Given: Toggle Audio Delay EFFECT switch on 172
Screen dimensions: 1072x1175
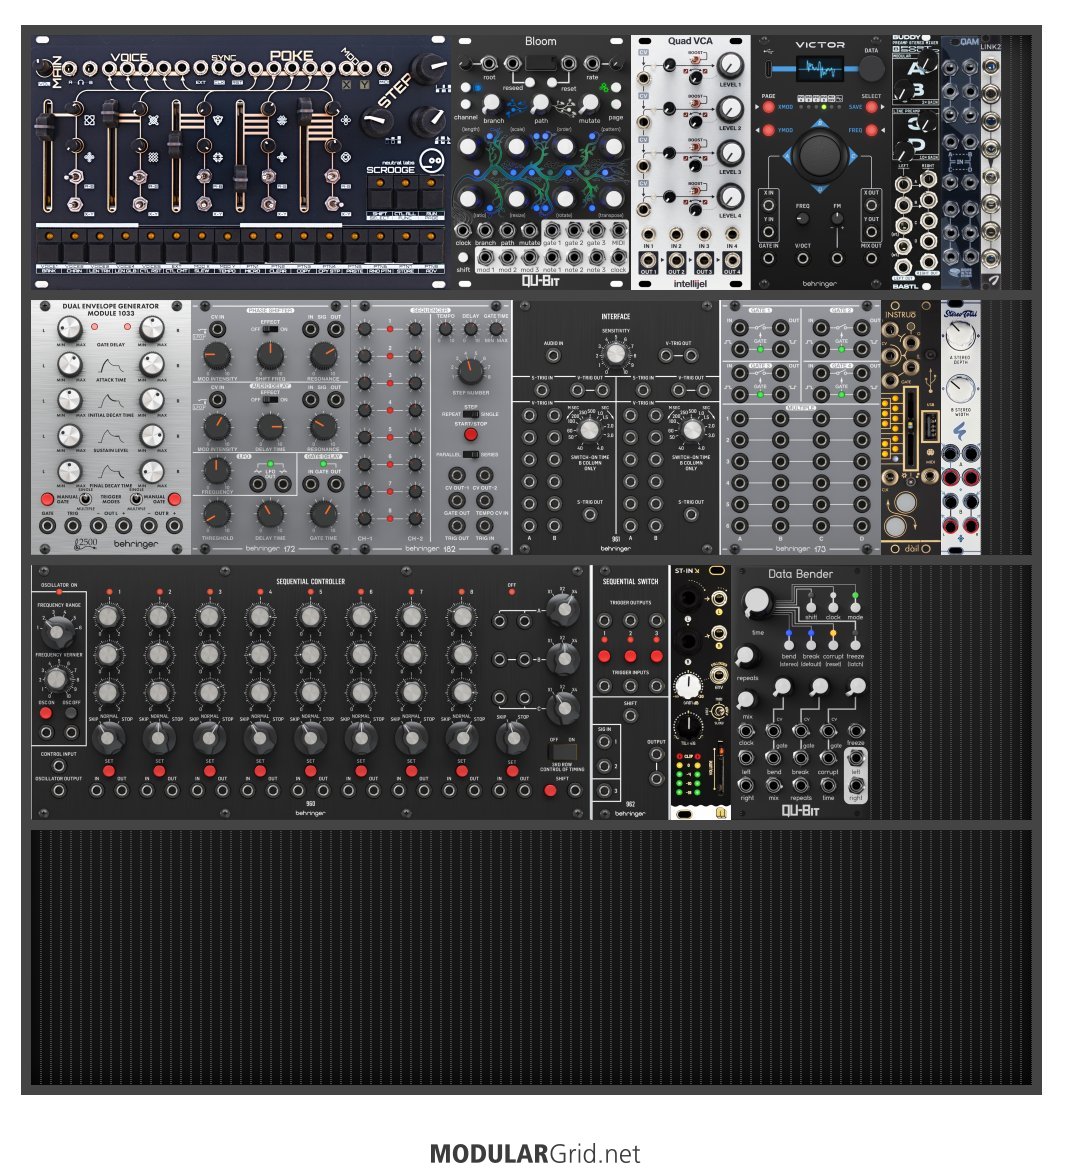Looking at the screenshot, I should coord(270,399).
